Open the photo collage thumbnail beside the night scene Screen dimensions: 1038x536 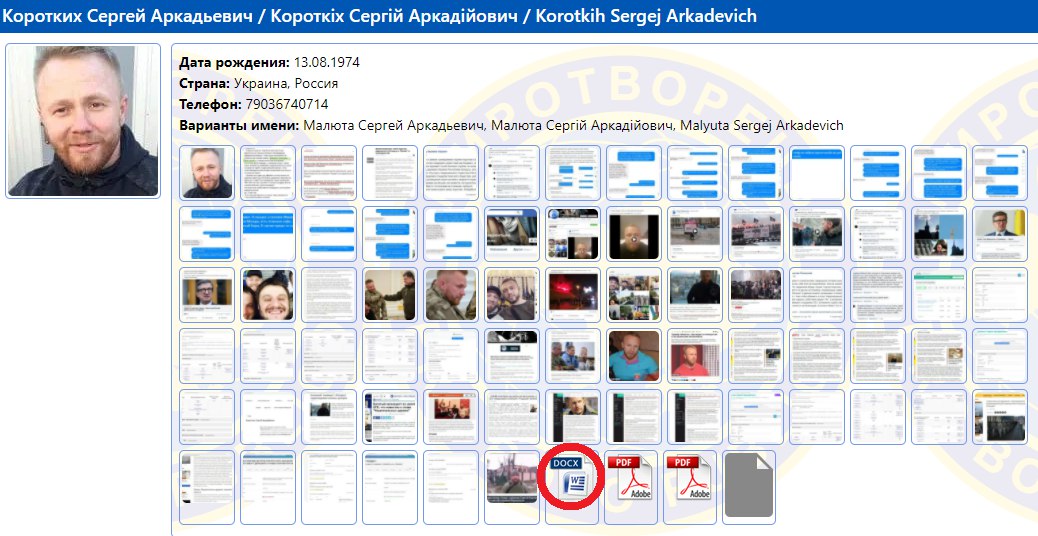click(x=634, y=295)
